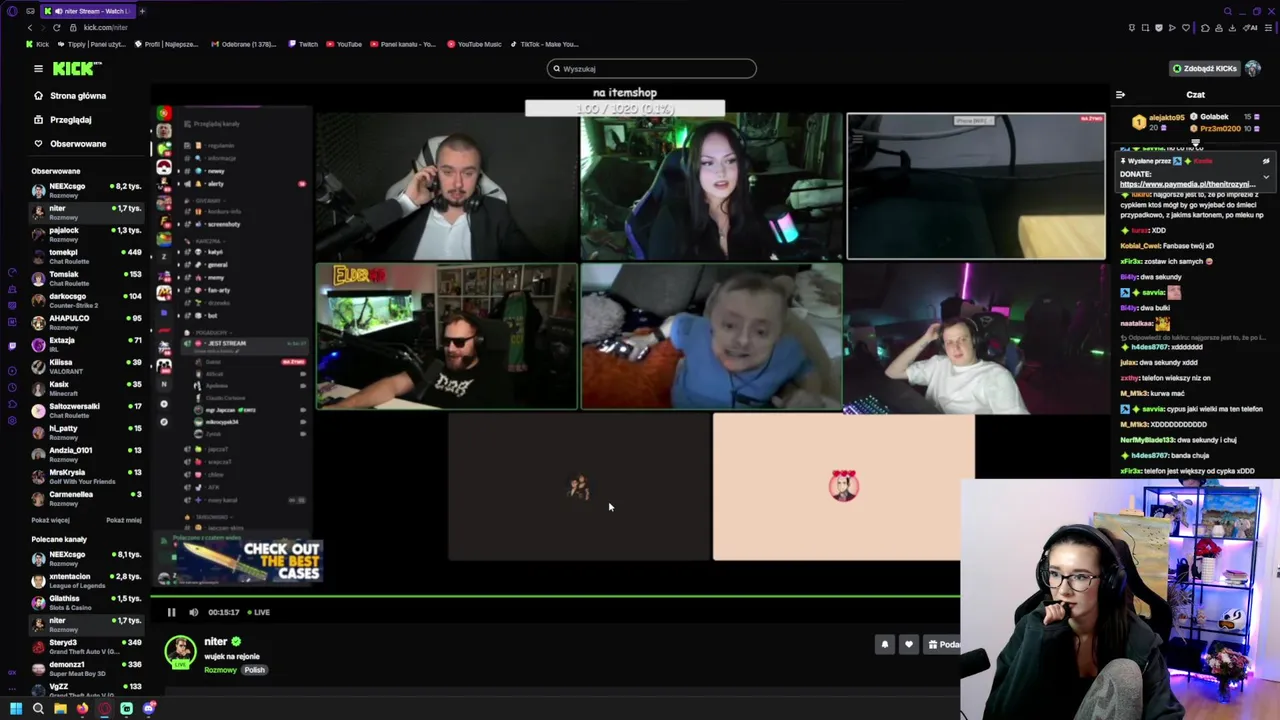Go back in browser history

coord(30,28)
